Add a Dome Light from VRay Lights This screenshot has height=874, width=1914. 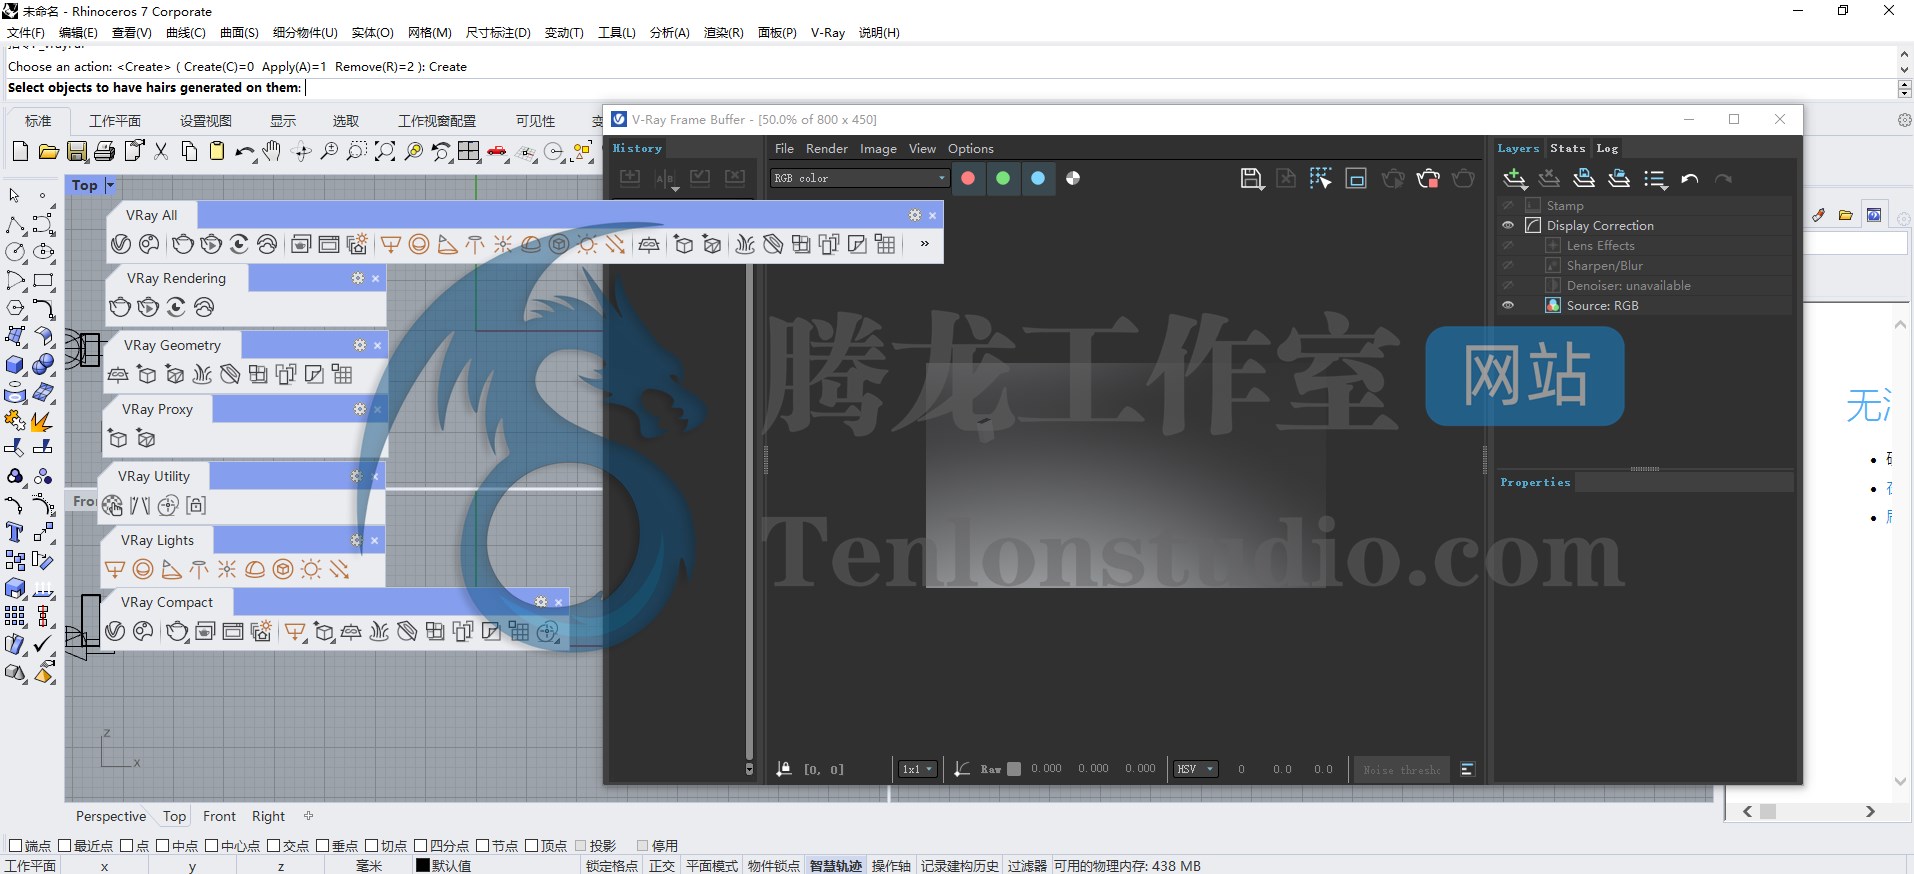tap(255, 569)
